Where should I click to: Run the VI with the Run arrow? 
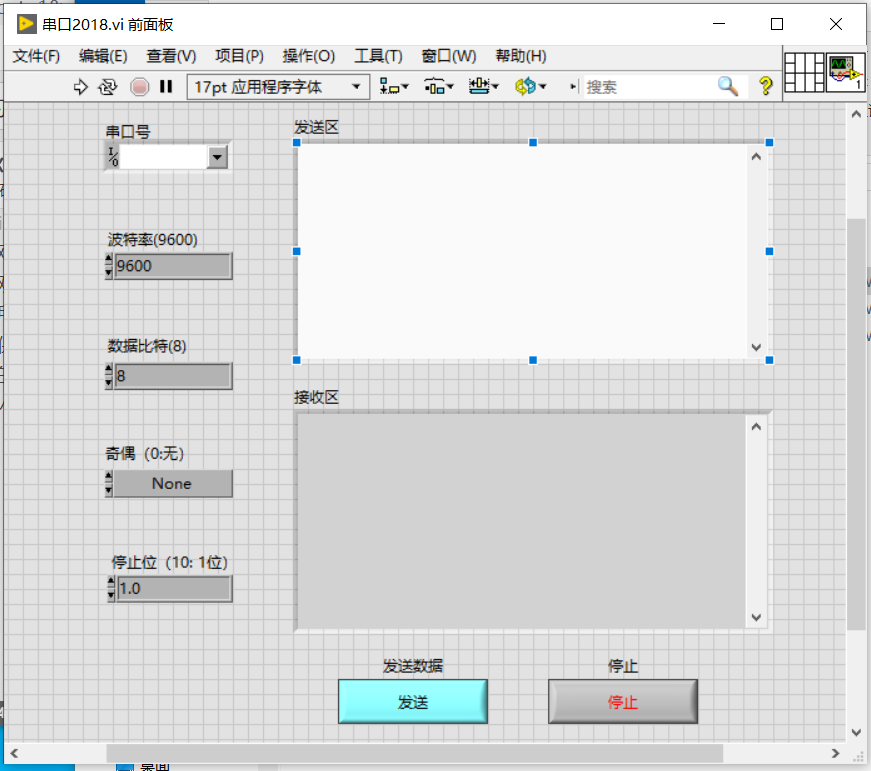(x=79, y=87)
